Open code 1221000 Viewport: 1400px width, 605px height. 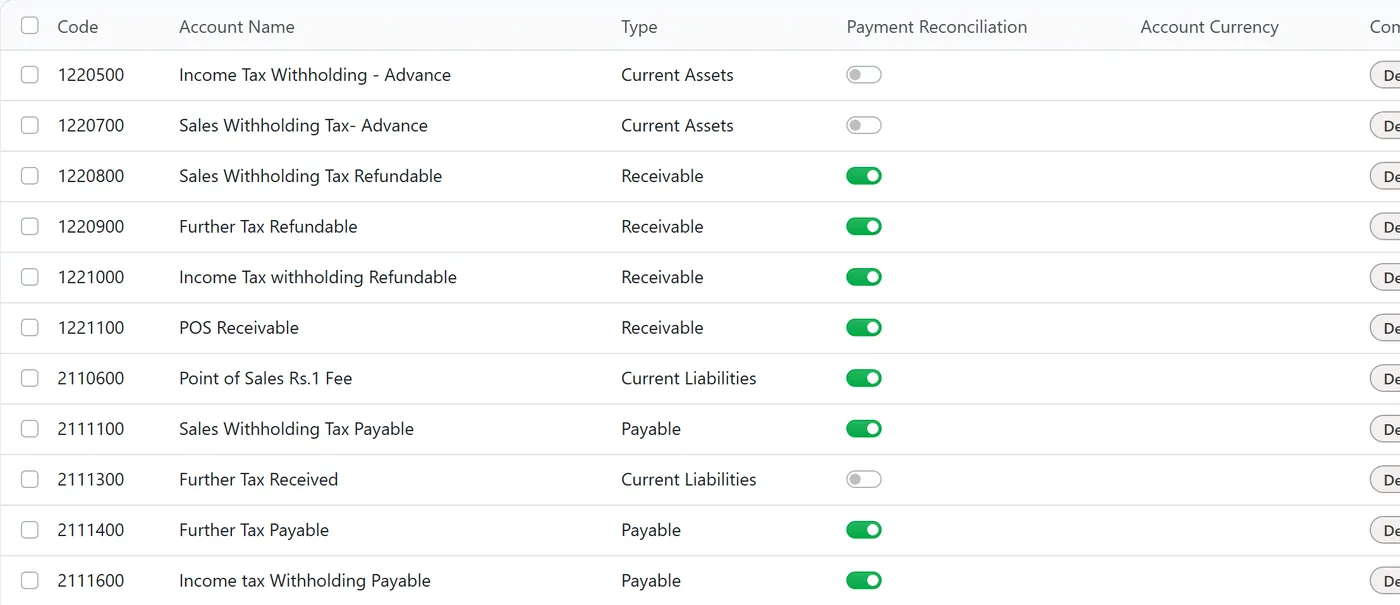coord(91,277)
